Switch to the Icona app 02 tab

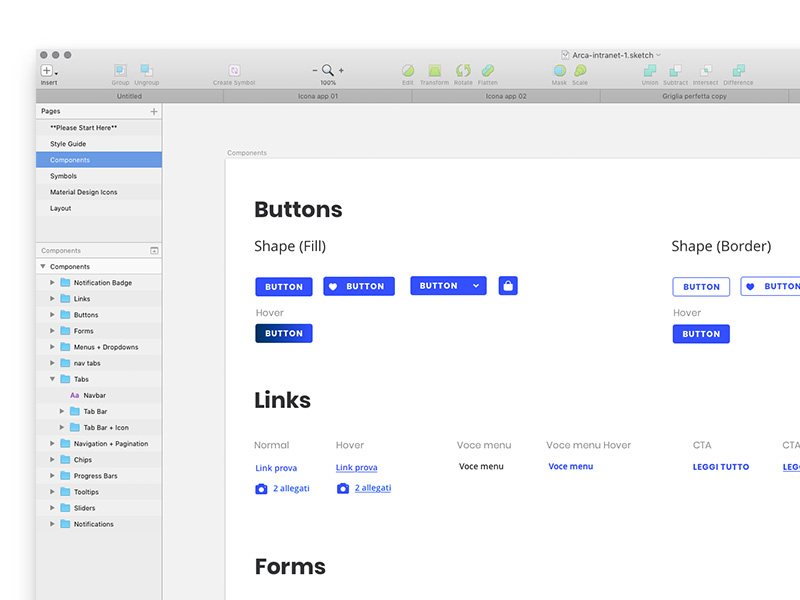pyautogui.click(x=506, y=96)
